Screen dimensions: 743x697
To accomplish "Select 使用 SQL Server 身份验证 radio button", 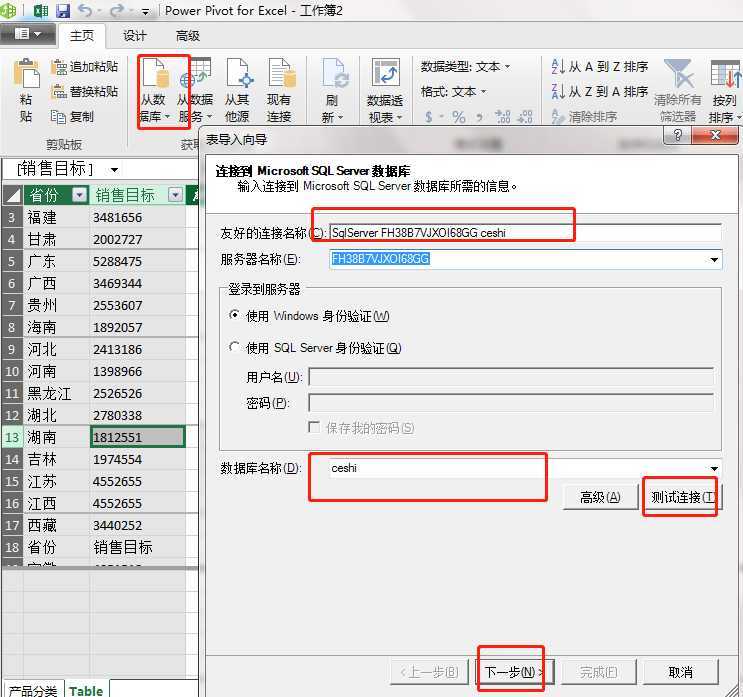I will click(234, 347).
